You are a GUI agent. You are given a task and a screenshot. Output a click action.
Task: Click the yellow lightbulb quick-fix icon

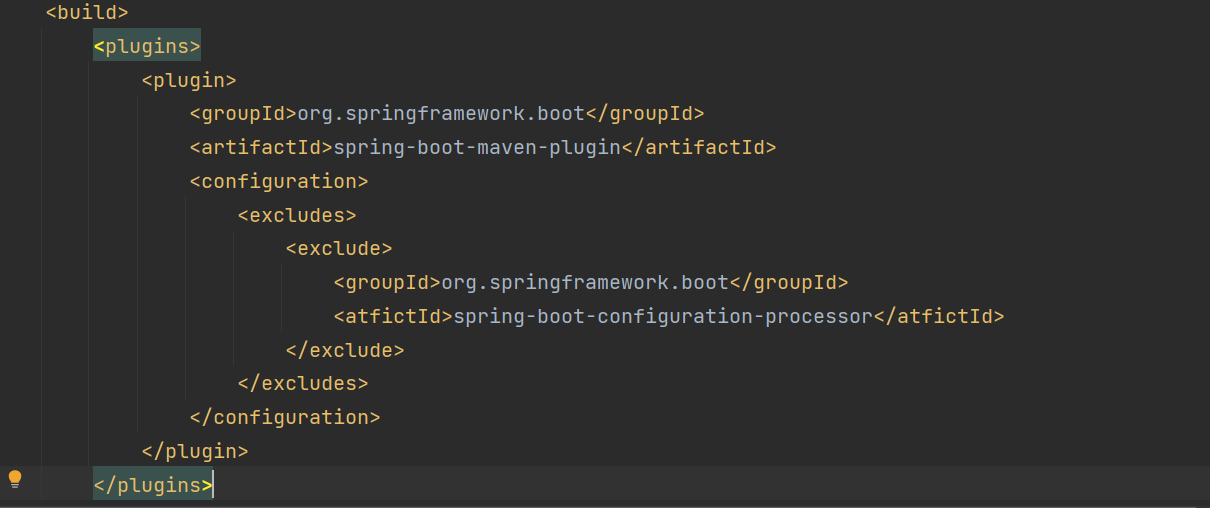(x=15, y=479)
